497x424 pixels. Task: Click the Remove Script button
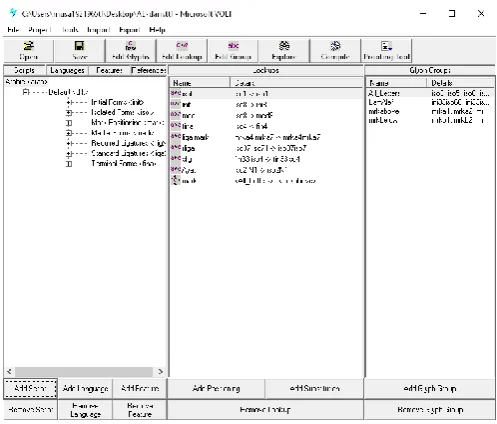pos(30,409)
